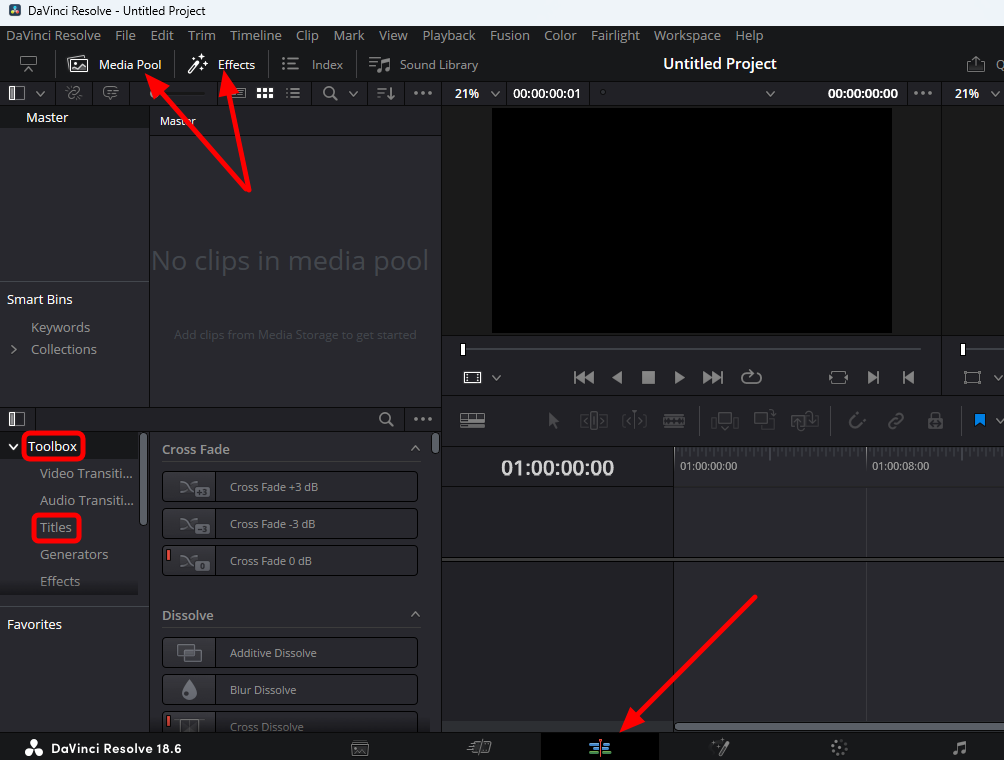1004x760 pixels.
Task: Jump to last frame in source viewer
Action: [x=713, y=378]
